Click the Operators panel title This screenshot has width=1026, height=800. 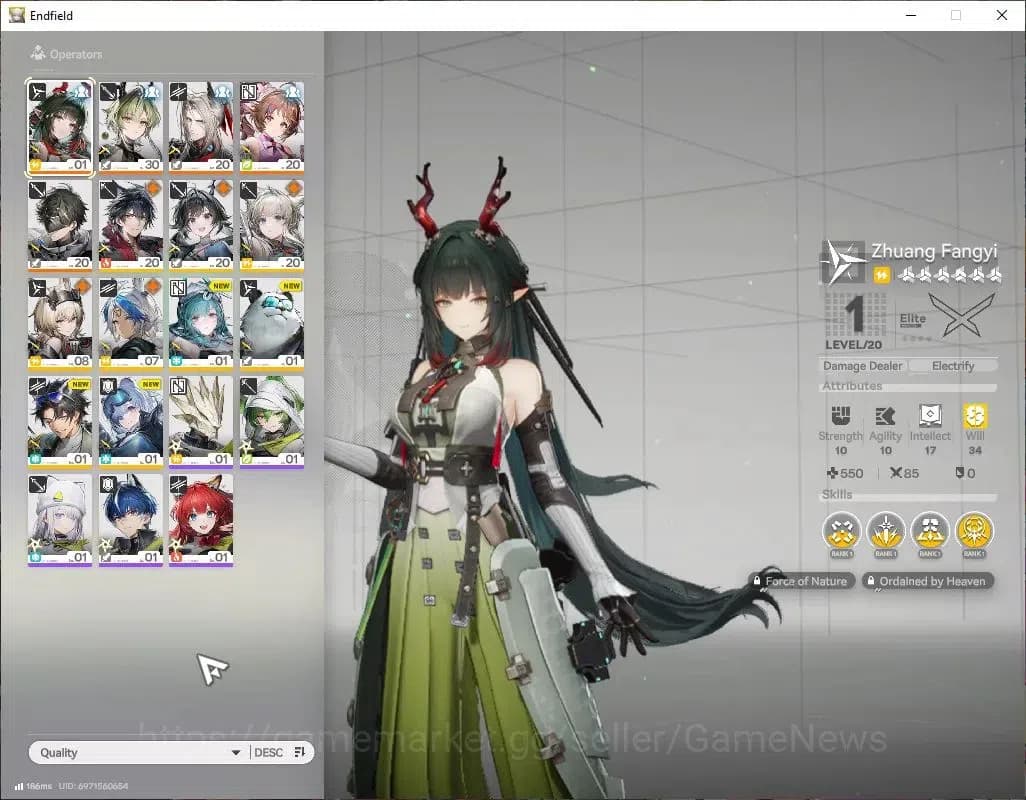coord(76,54)
